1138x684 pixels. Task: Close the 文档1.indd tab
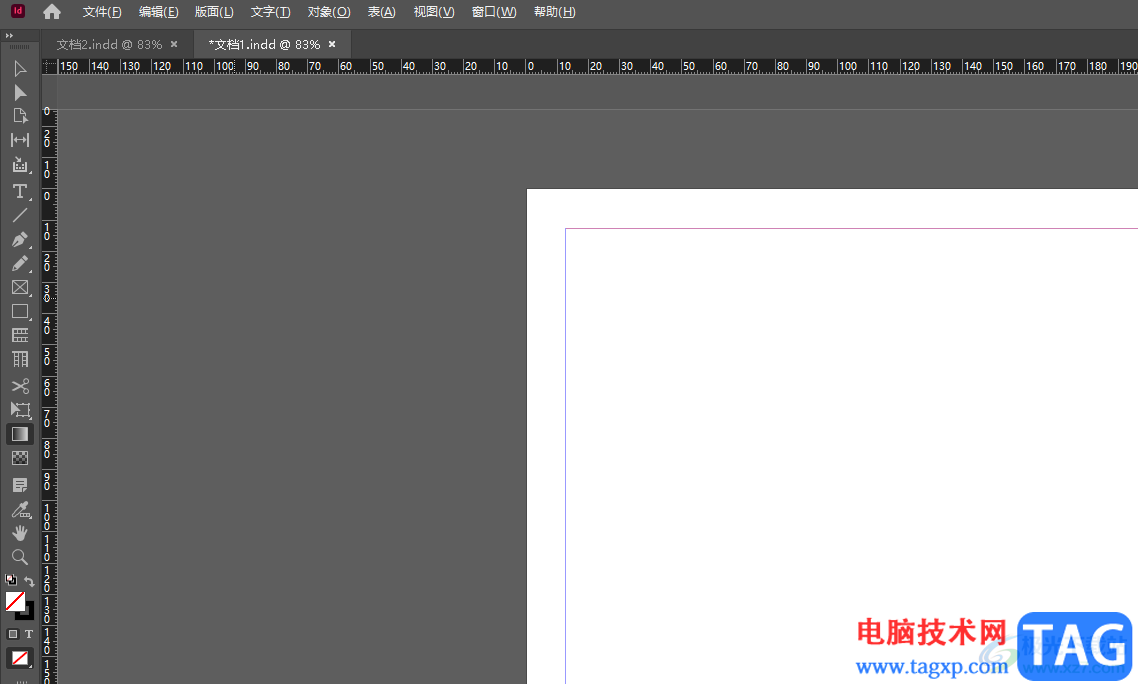pyautogui.click(x=332, y=44)
